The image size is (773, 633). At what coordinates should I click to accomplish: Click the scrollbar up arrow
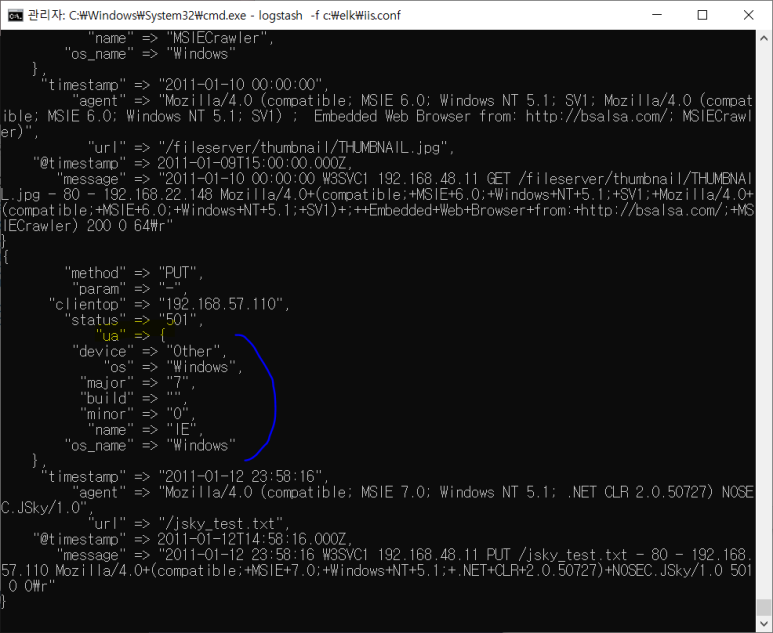pyautogui.click(x=764, y=38)
